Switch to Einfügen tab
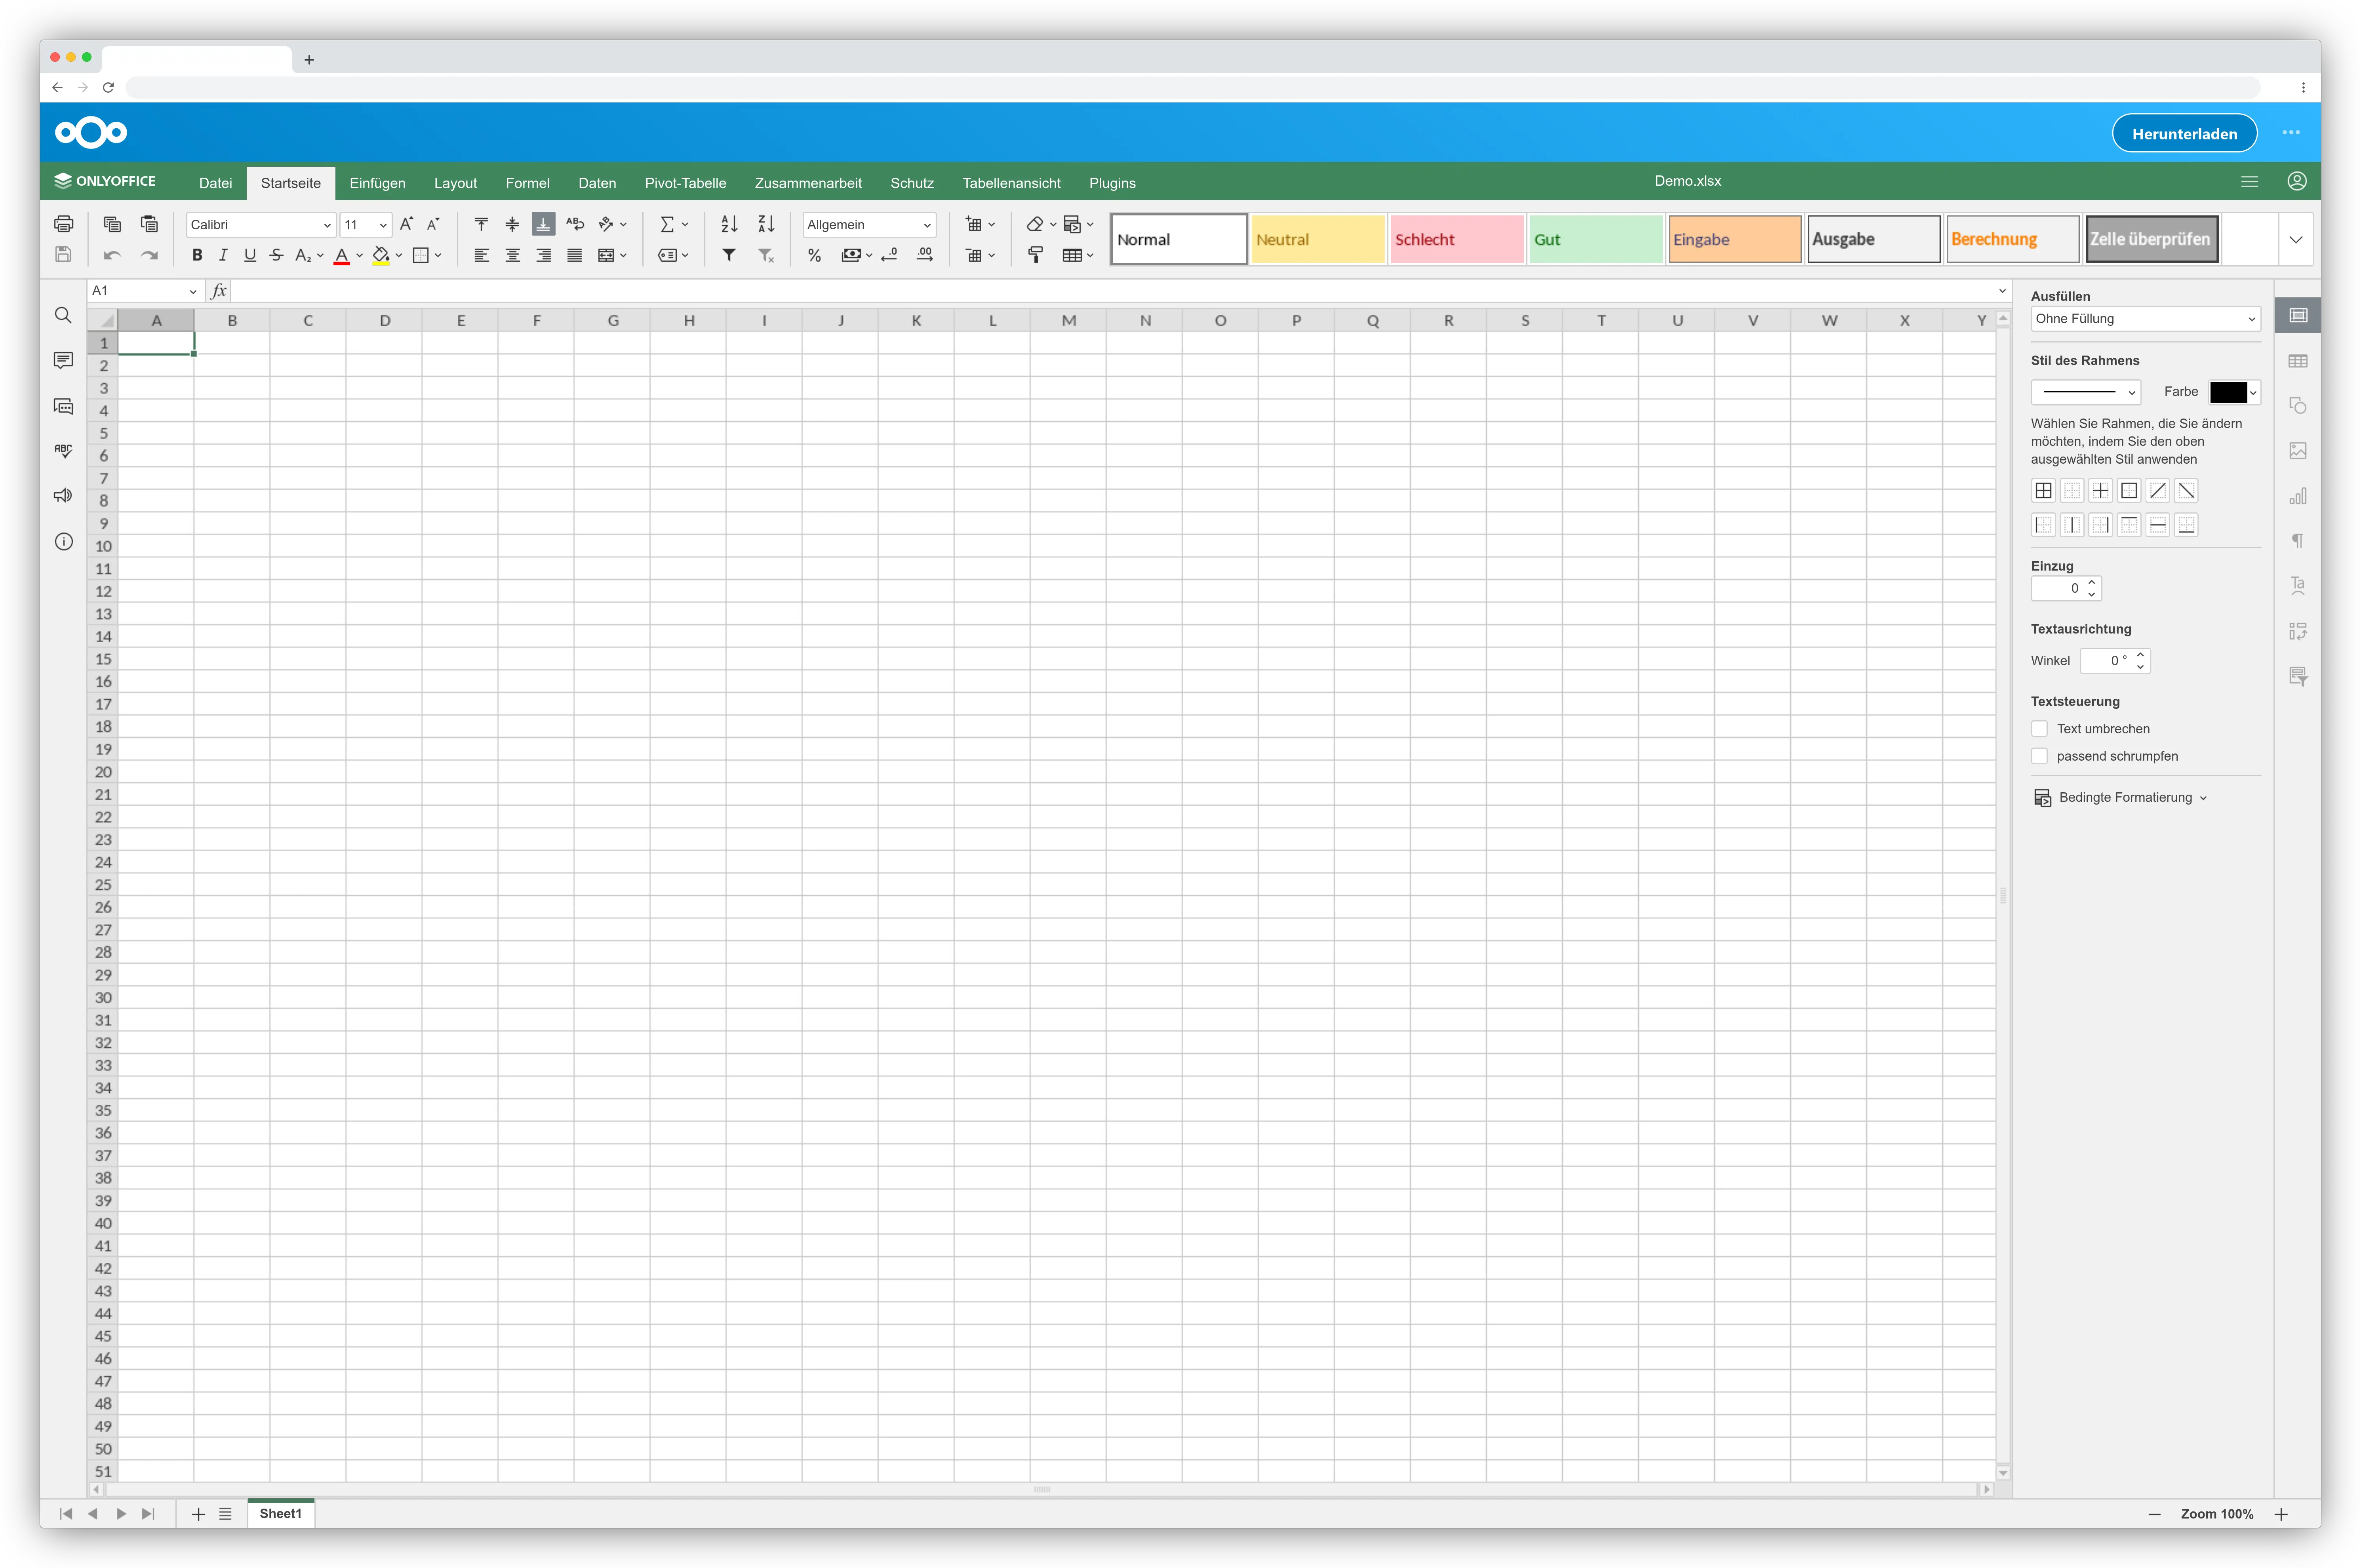2361x1568 pixels. point(377,183)
